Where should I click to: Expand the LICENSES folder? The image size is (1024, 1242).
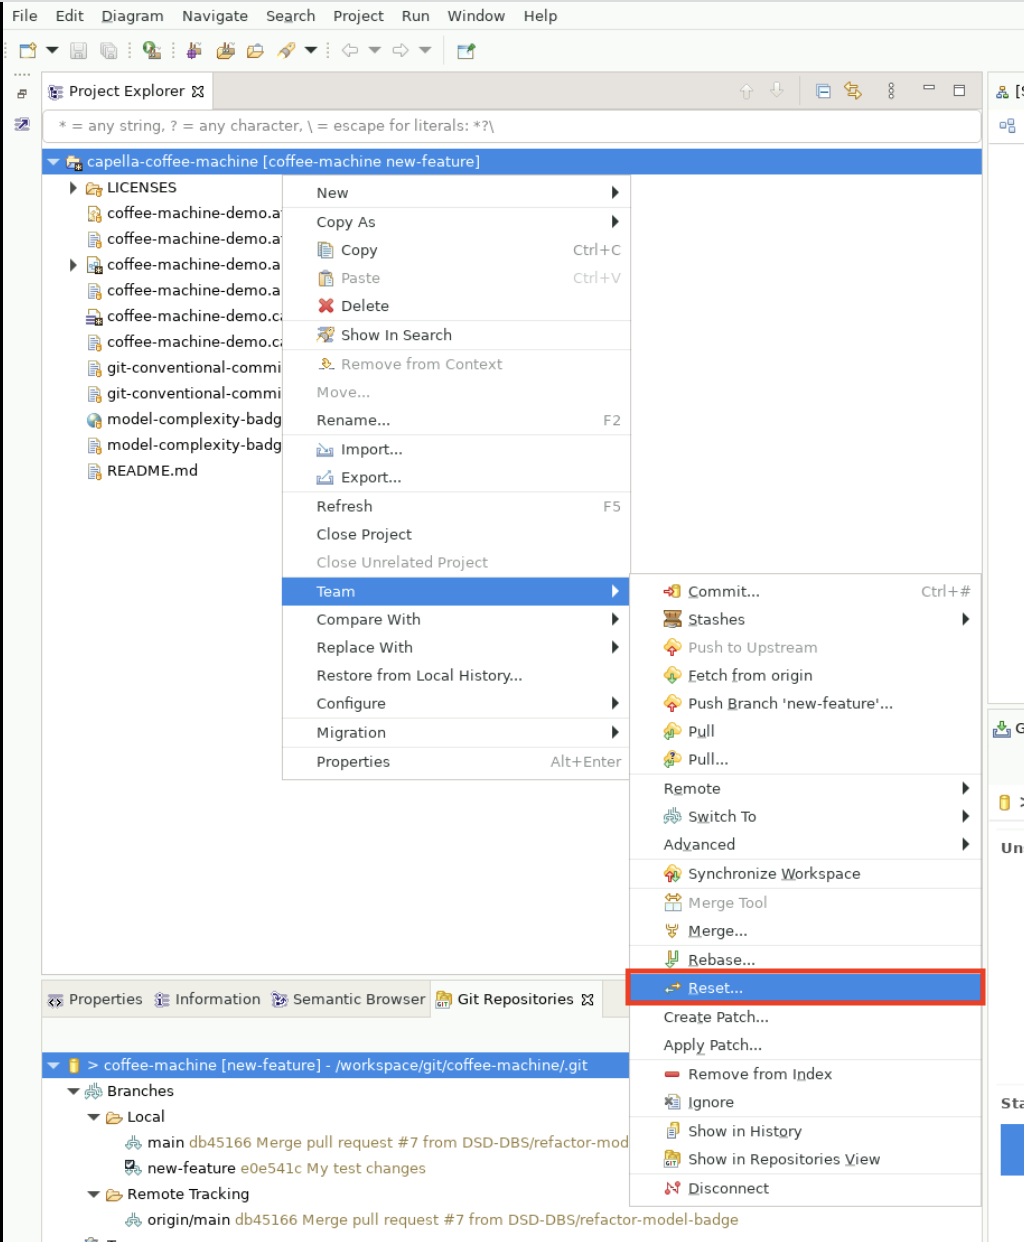[72, 187]
